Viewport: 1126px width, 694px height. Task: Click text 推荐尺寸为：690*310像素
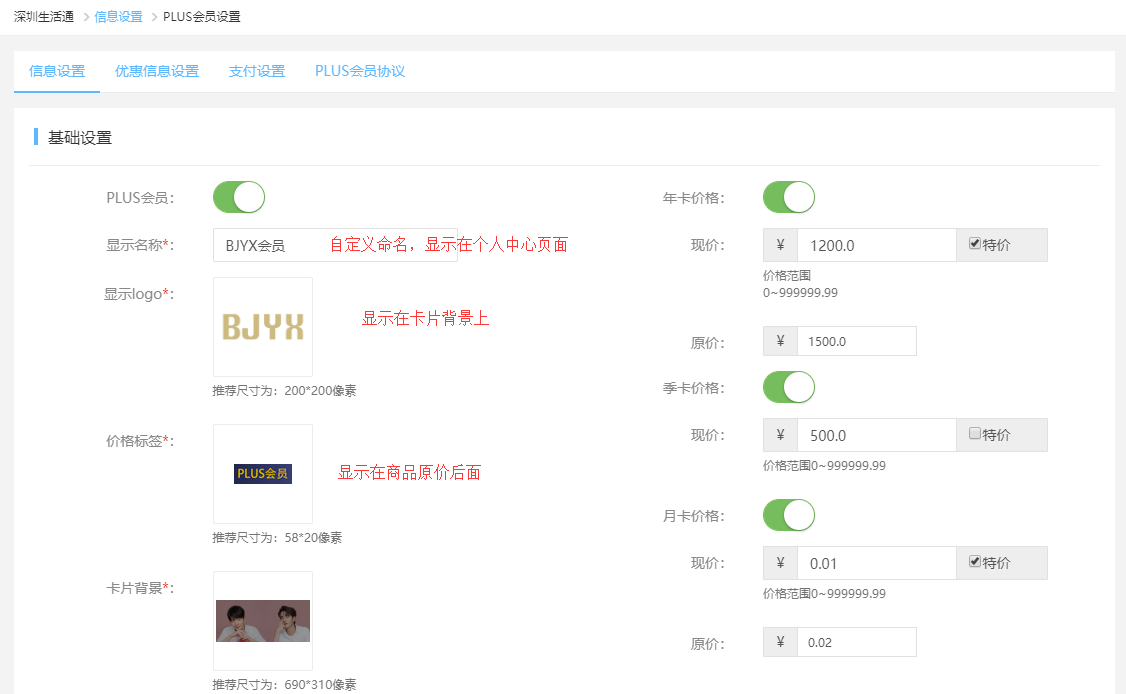pyautogui.click(x=284, y=685)
